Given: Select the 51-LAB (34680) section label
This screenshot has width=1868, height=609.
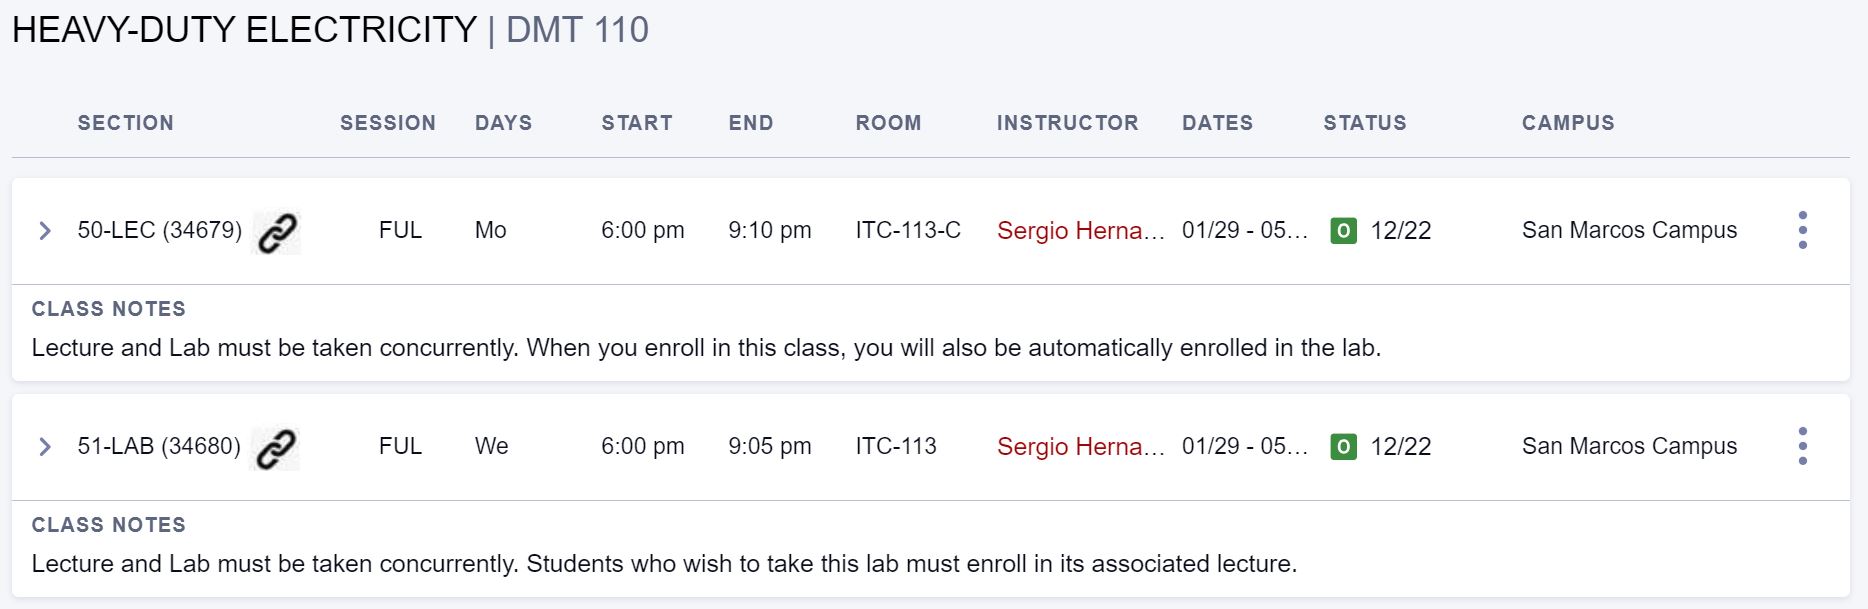Looking at the screenshot, I should coord(159,446).
